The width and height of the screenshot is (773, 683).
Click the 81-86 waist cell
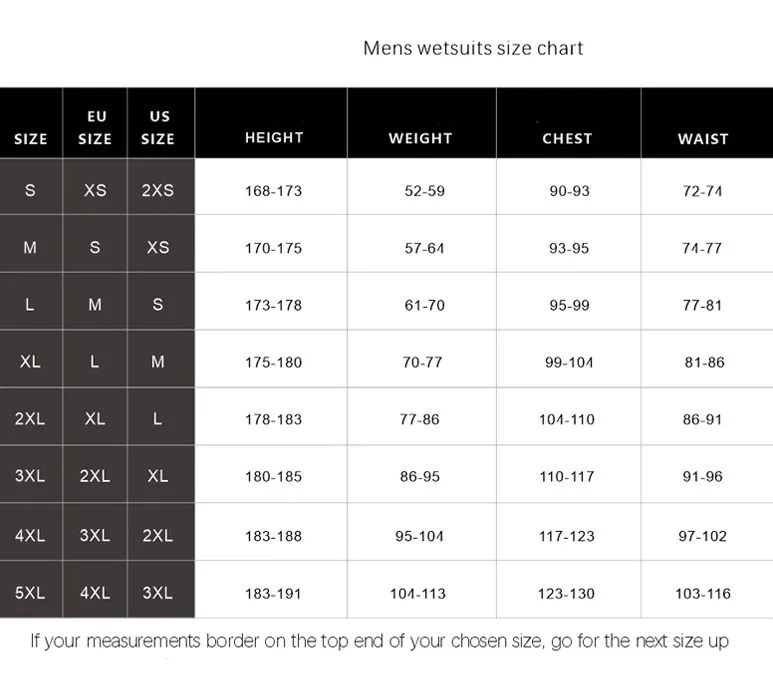(x=704, y=362)
